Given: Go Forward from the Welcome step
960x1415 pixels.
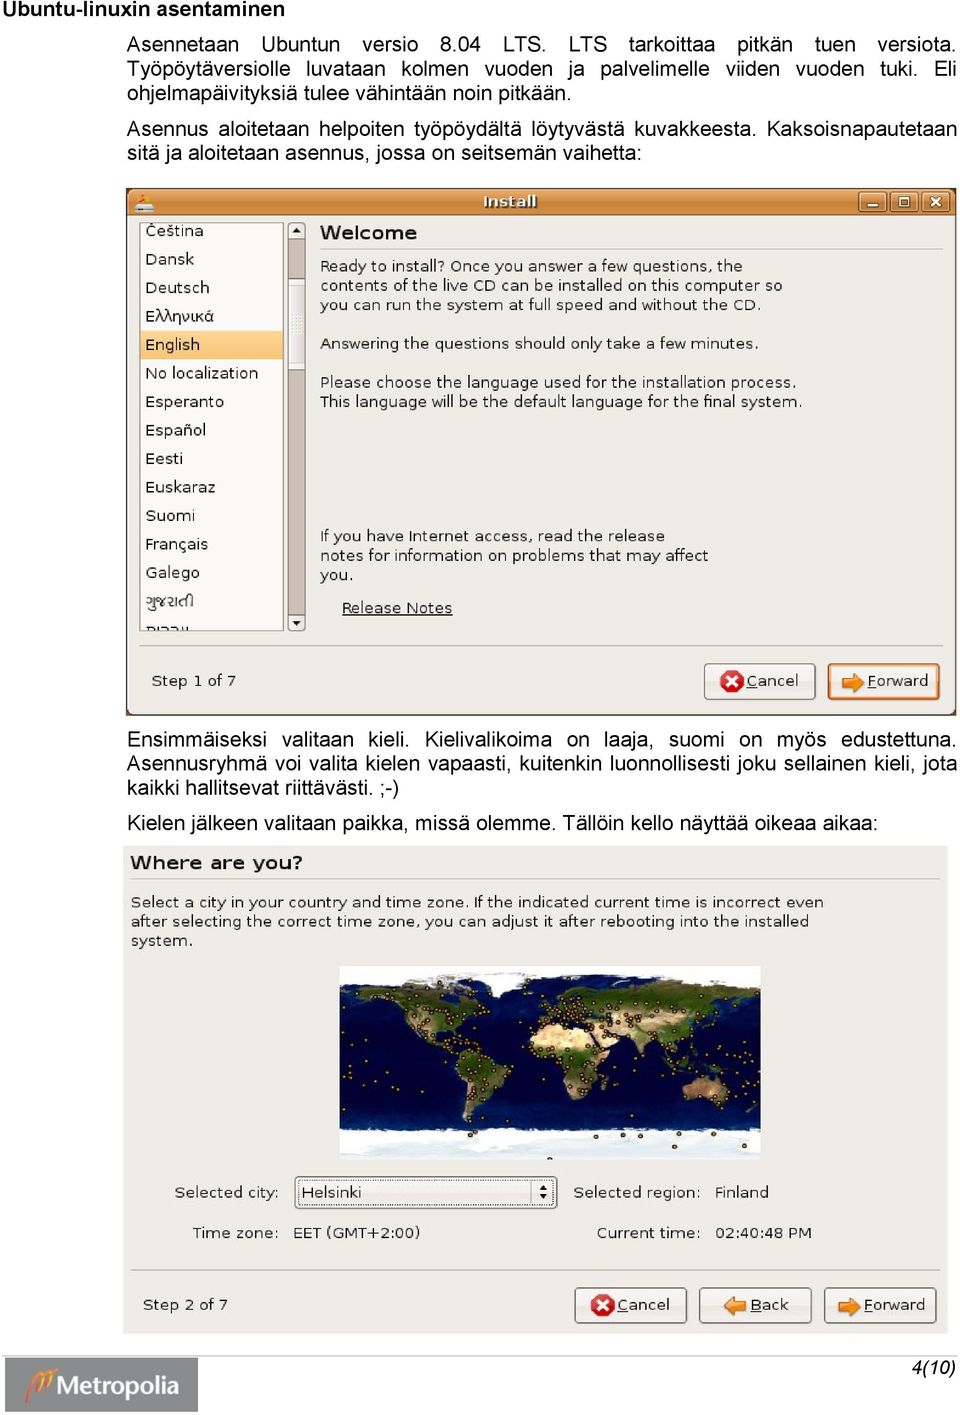Looking at the screenshot, I should pyautogui.click(x=884, y=681).
